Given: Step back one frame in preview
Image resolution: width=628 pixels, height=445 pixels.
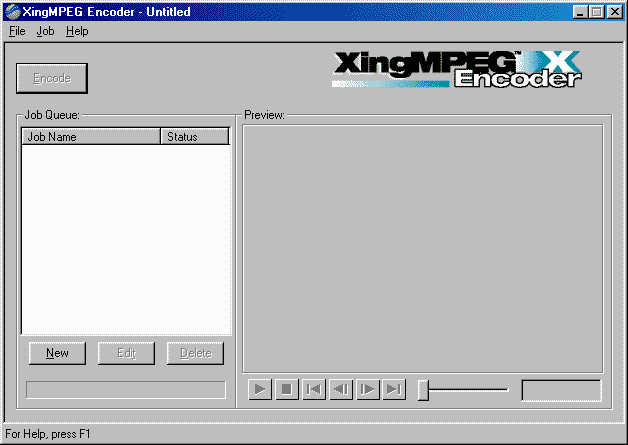Looking at the screenshot, I should click(x=340, y=390).
